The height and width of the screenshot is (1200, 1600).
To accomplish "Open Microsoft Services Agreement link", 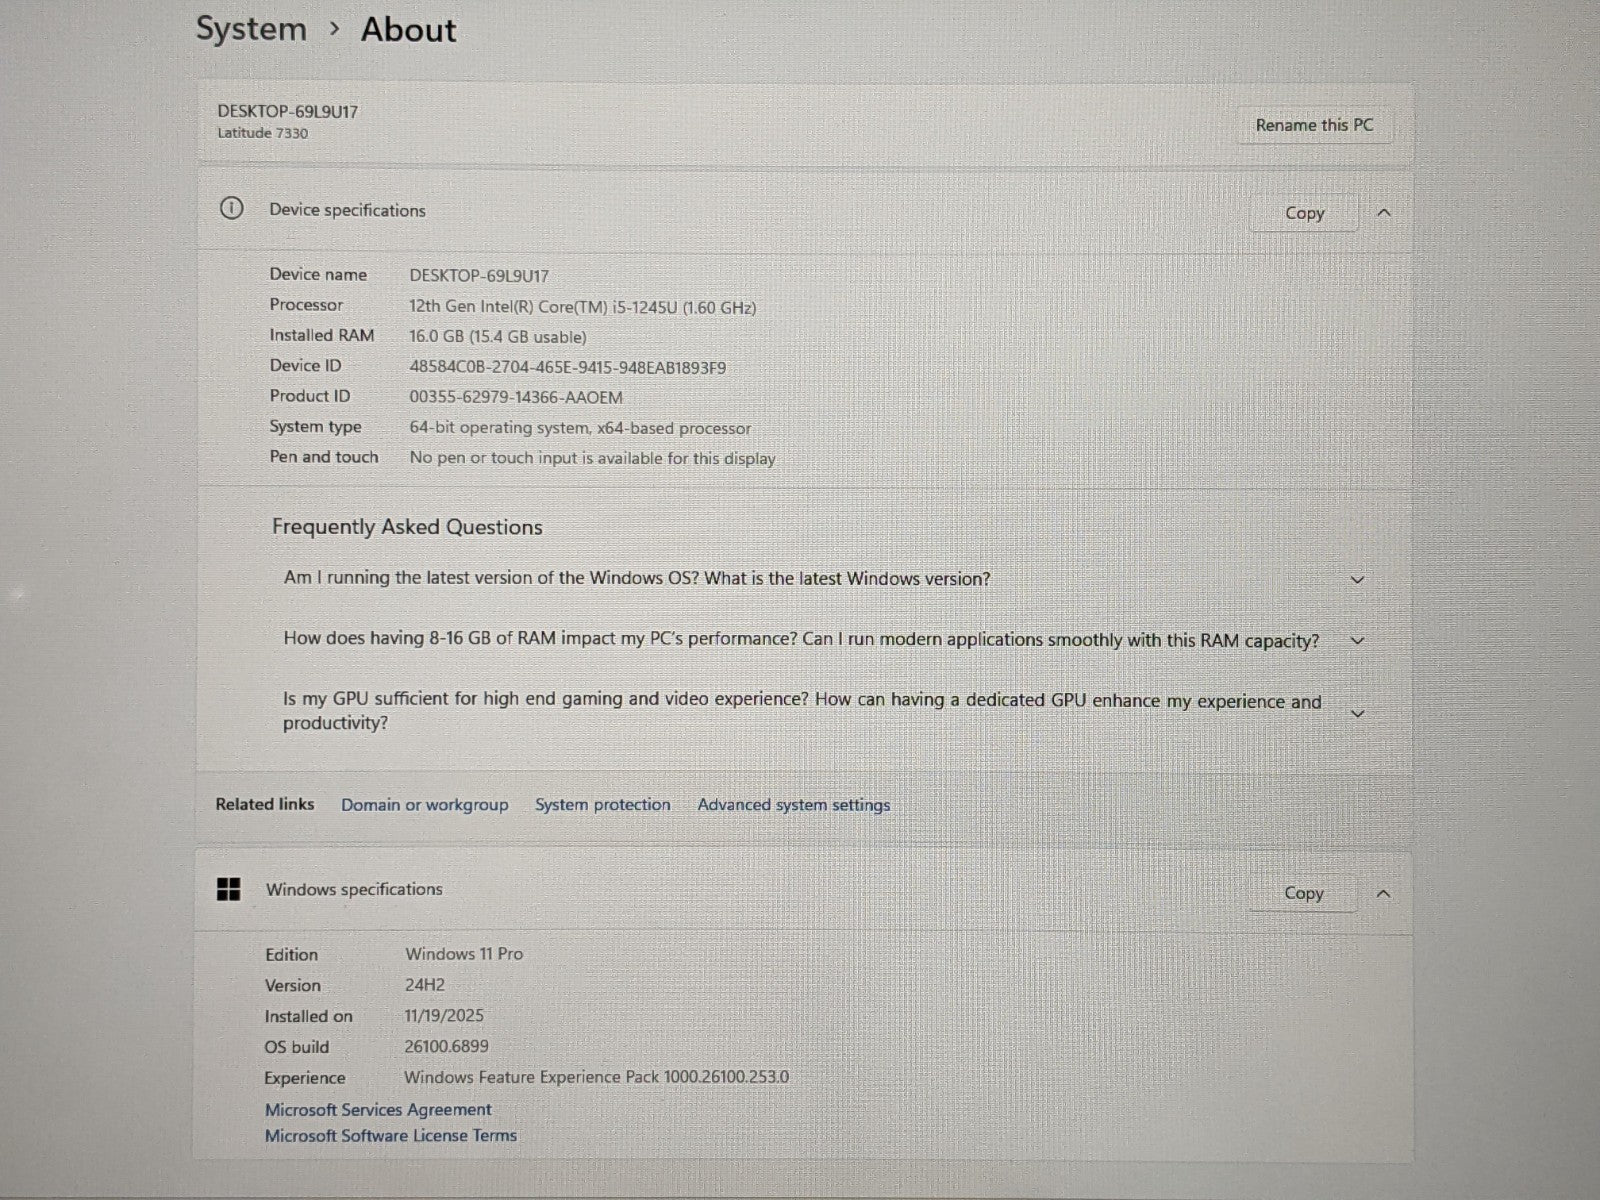I will pos(378,1109).
